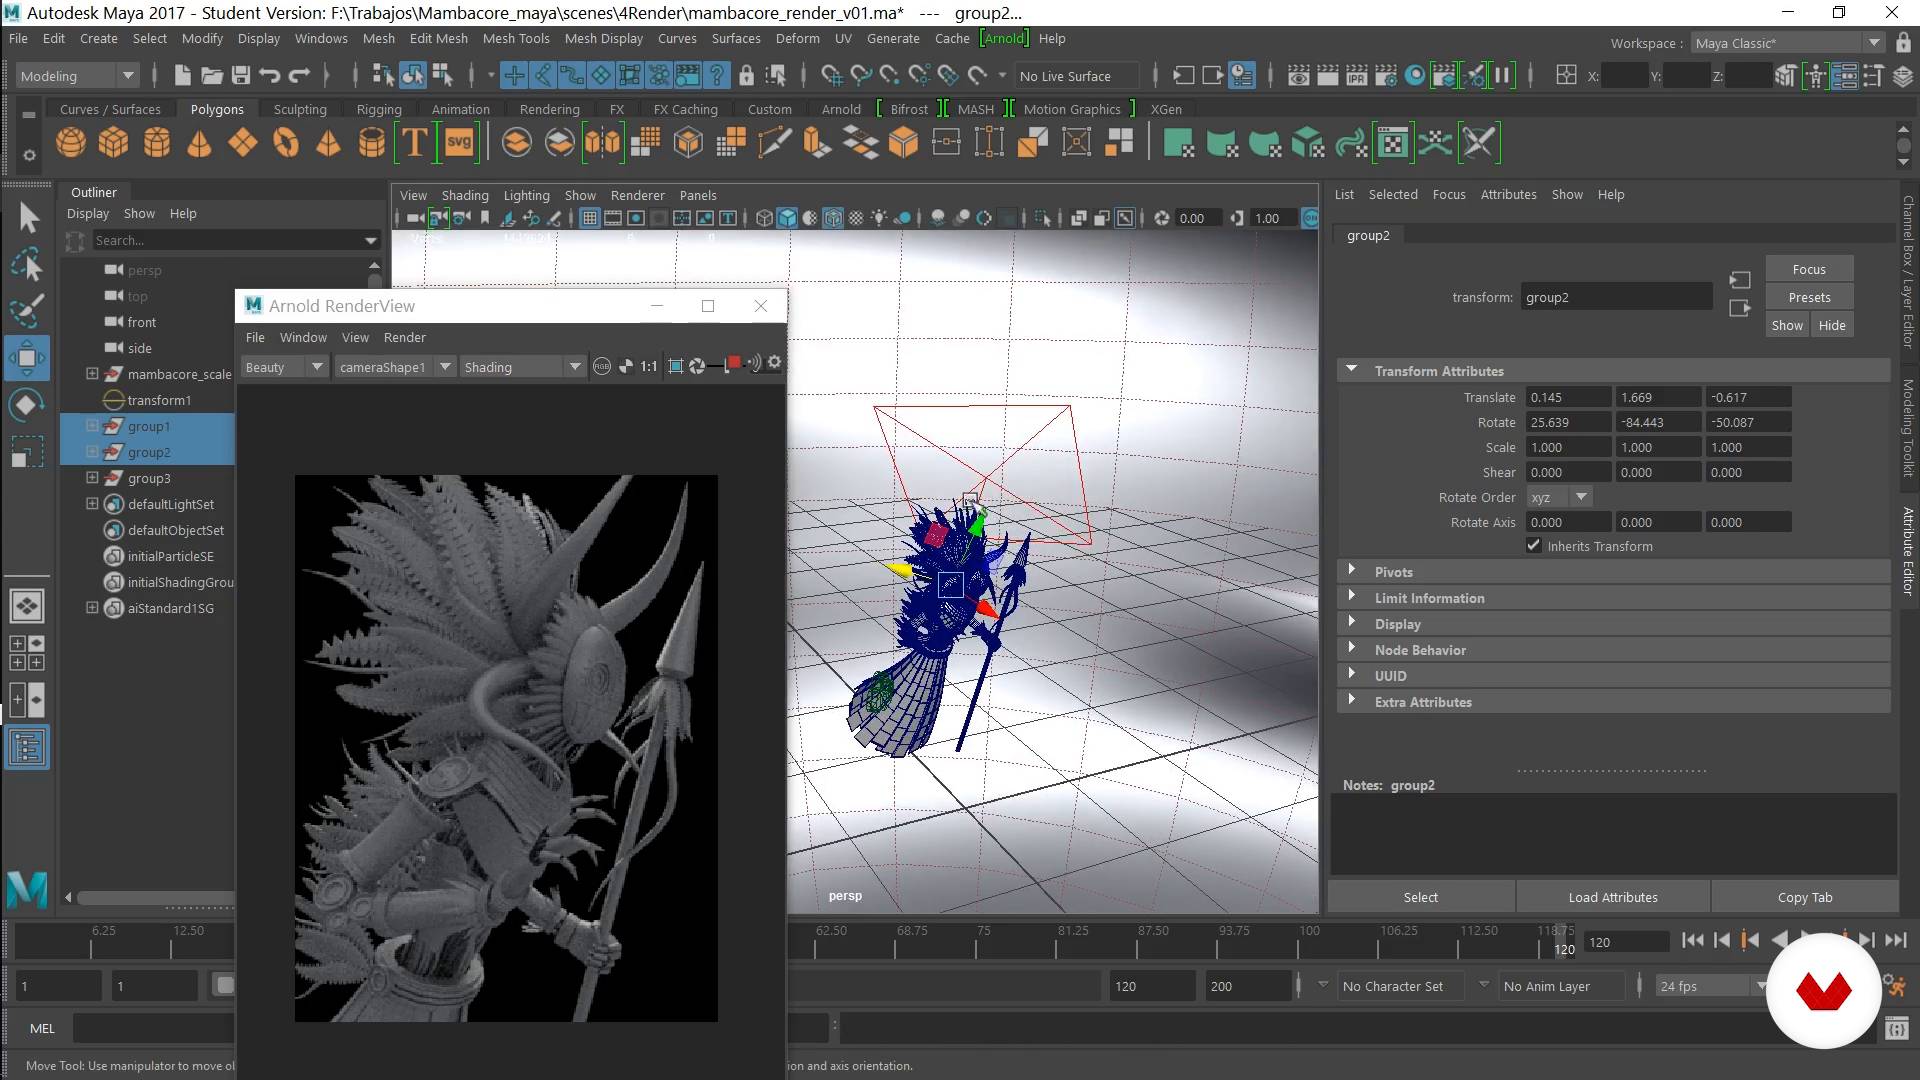
Task: Click the Copy Tab button
Action: click(1804, 897)
